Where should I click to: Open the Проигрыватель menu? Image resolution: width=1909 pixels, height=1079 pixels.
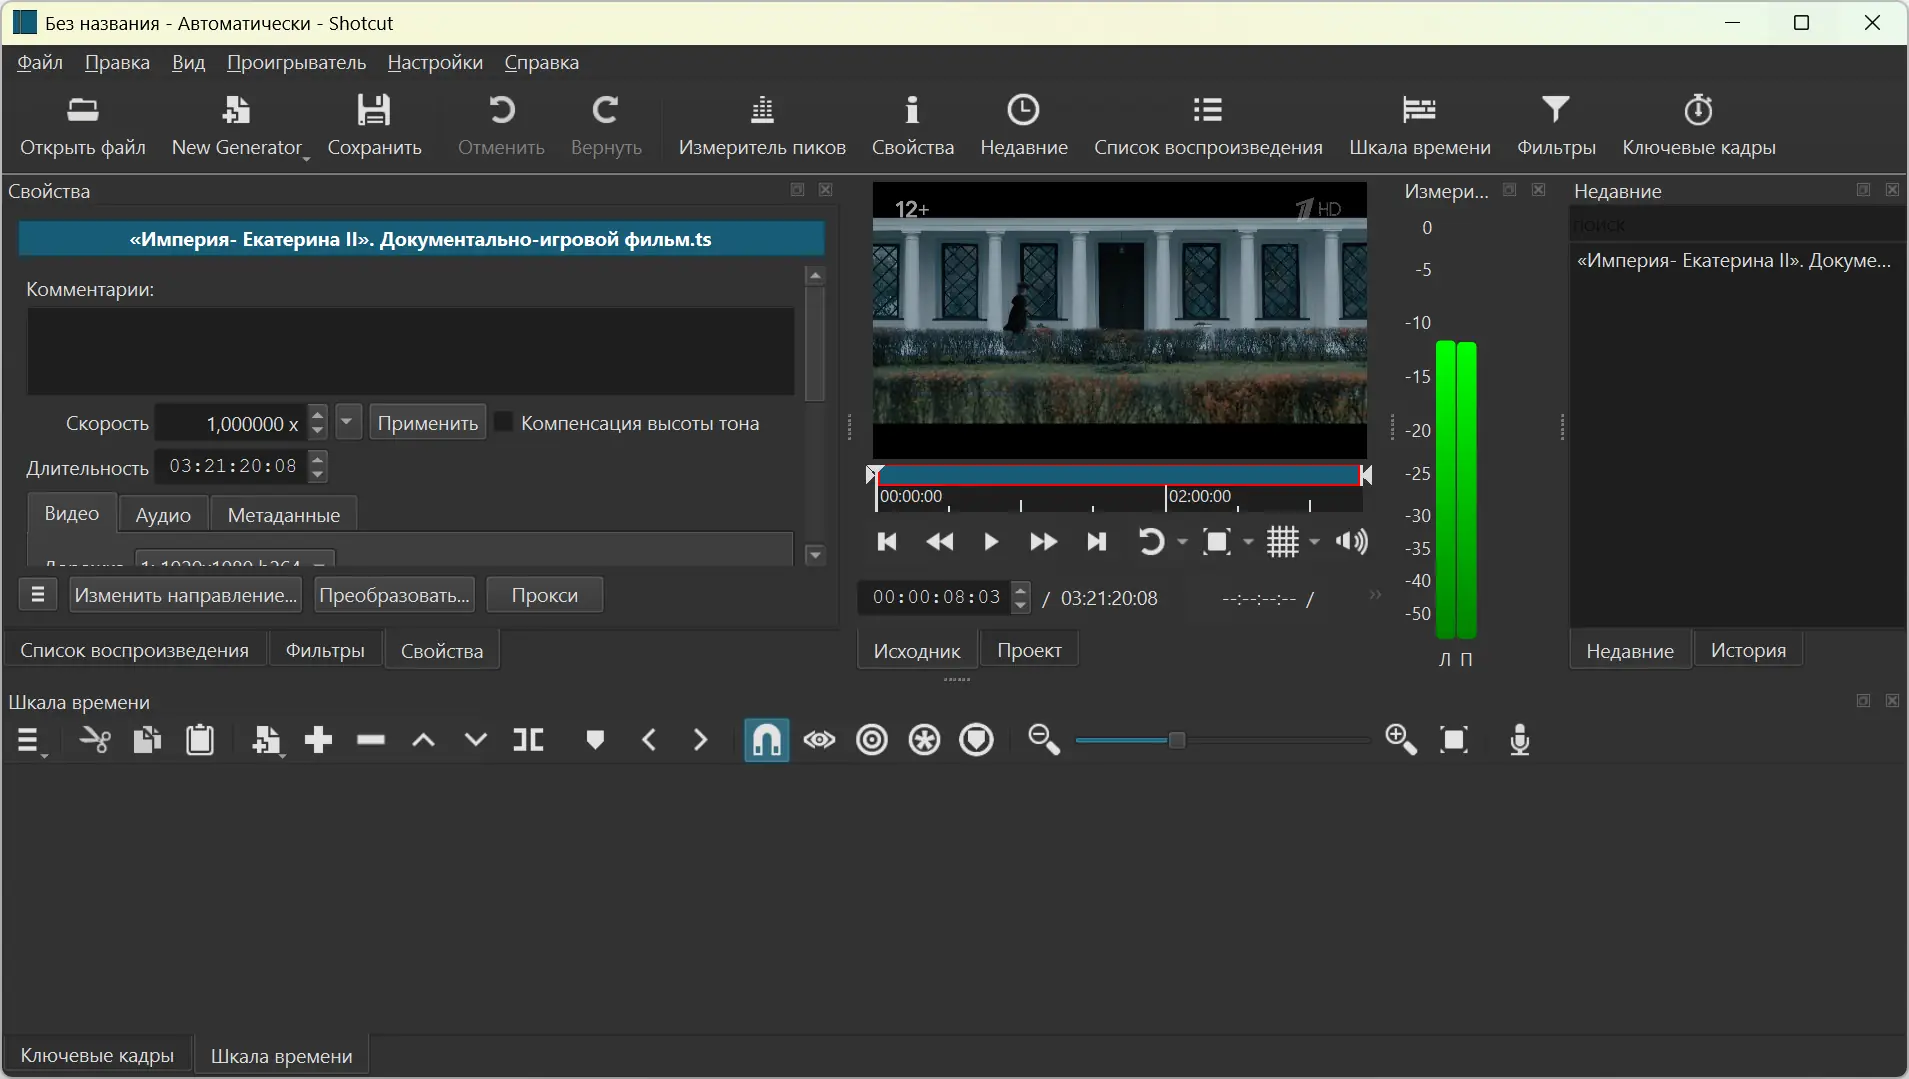click(x=296, y=62)
